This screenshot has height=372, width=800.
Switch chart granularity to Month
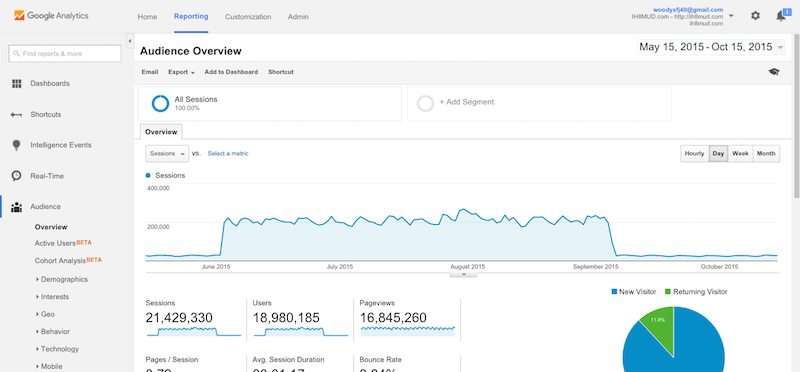pos(766,154)
